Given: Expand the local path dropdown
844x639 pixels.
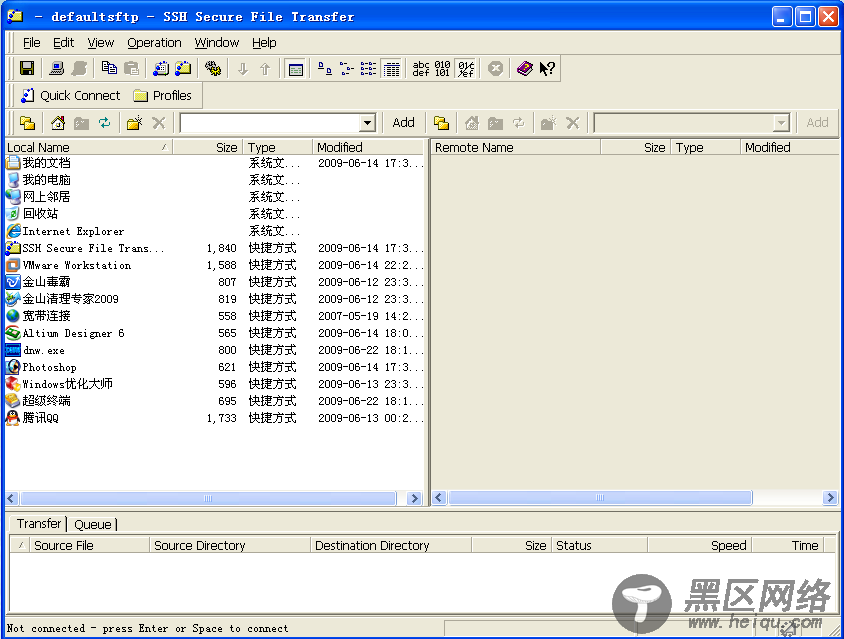Looking at the screenshot, I should pyautogui.click(x=368, y=123).
